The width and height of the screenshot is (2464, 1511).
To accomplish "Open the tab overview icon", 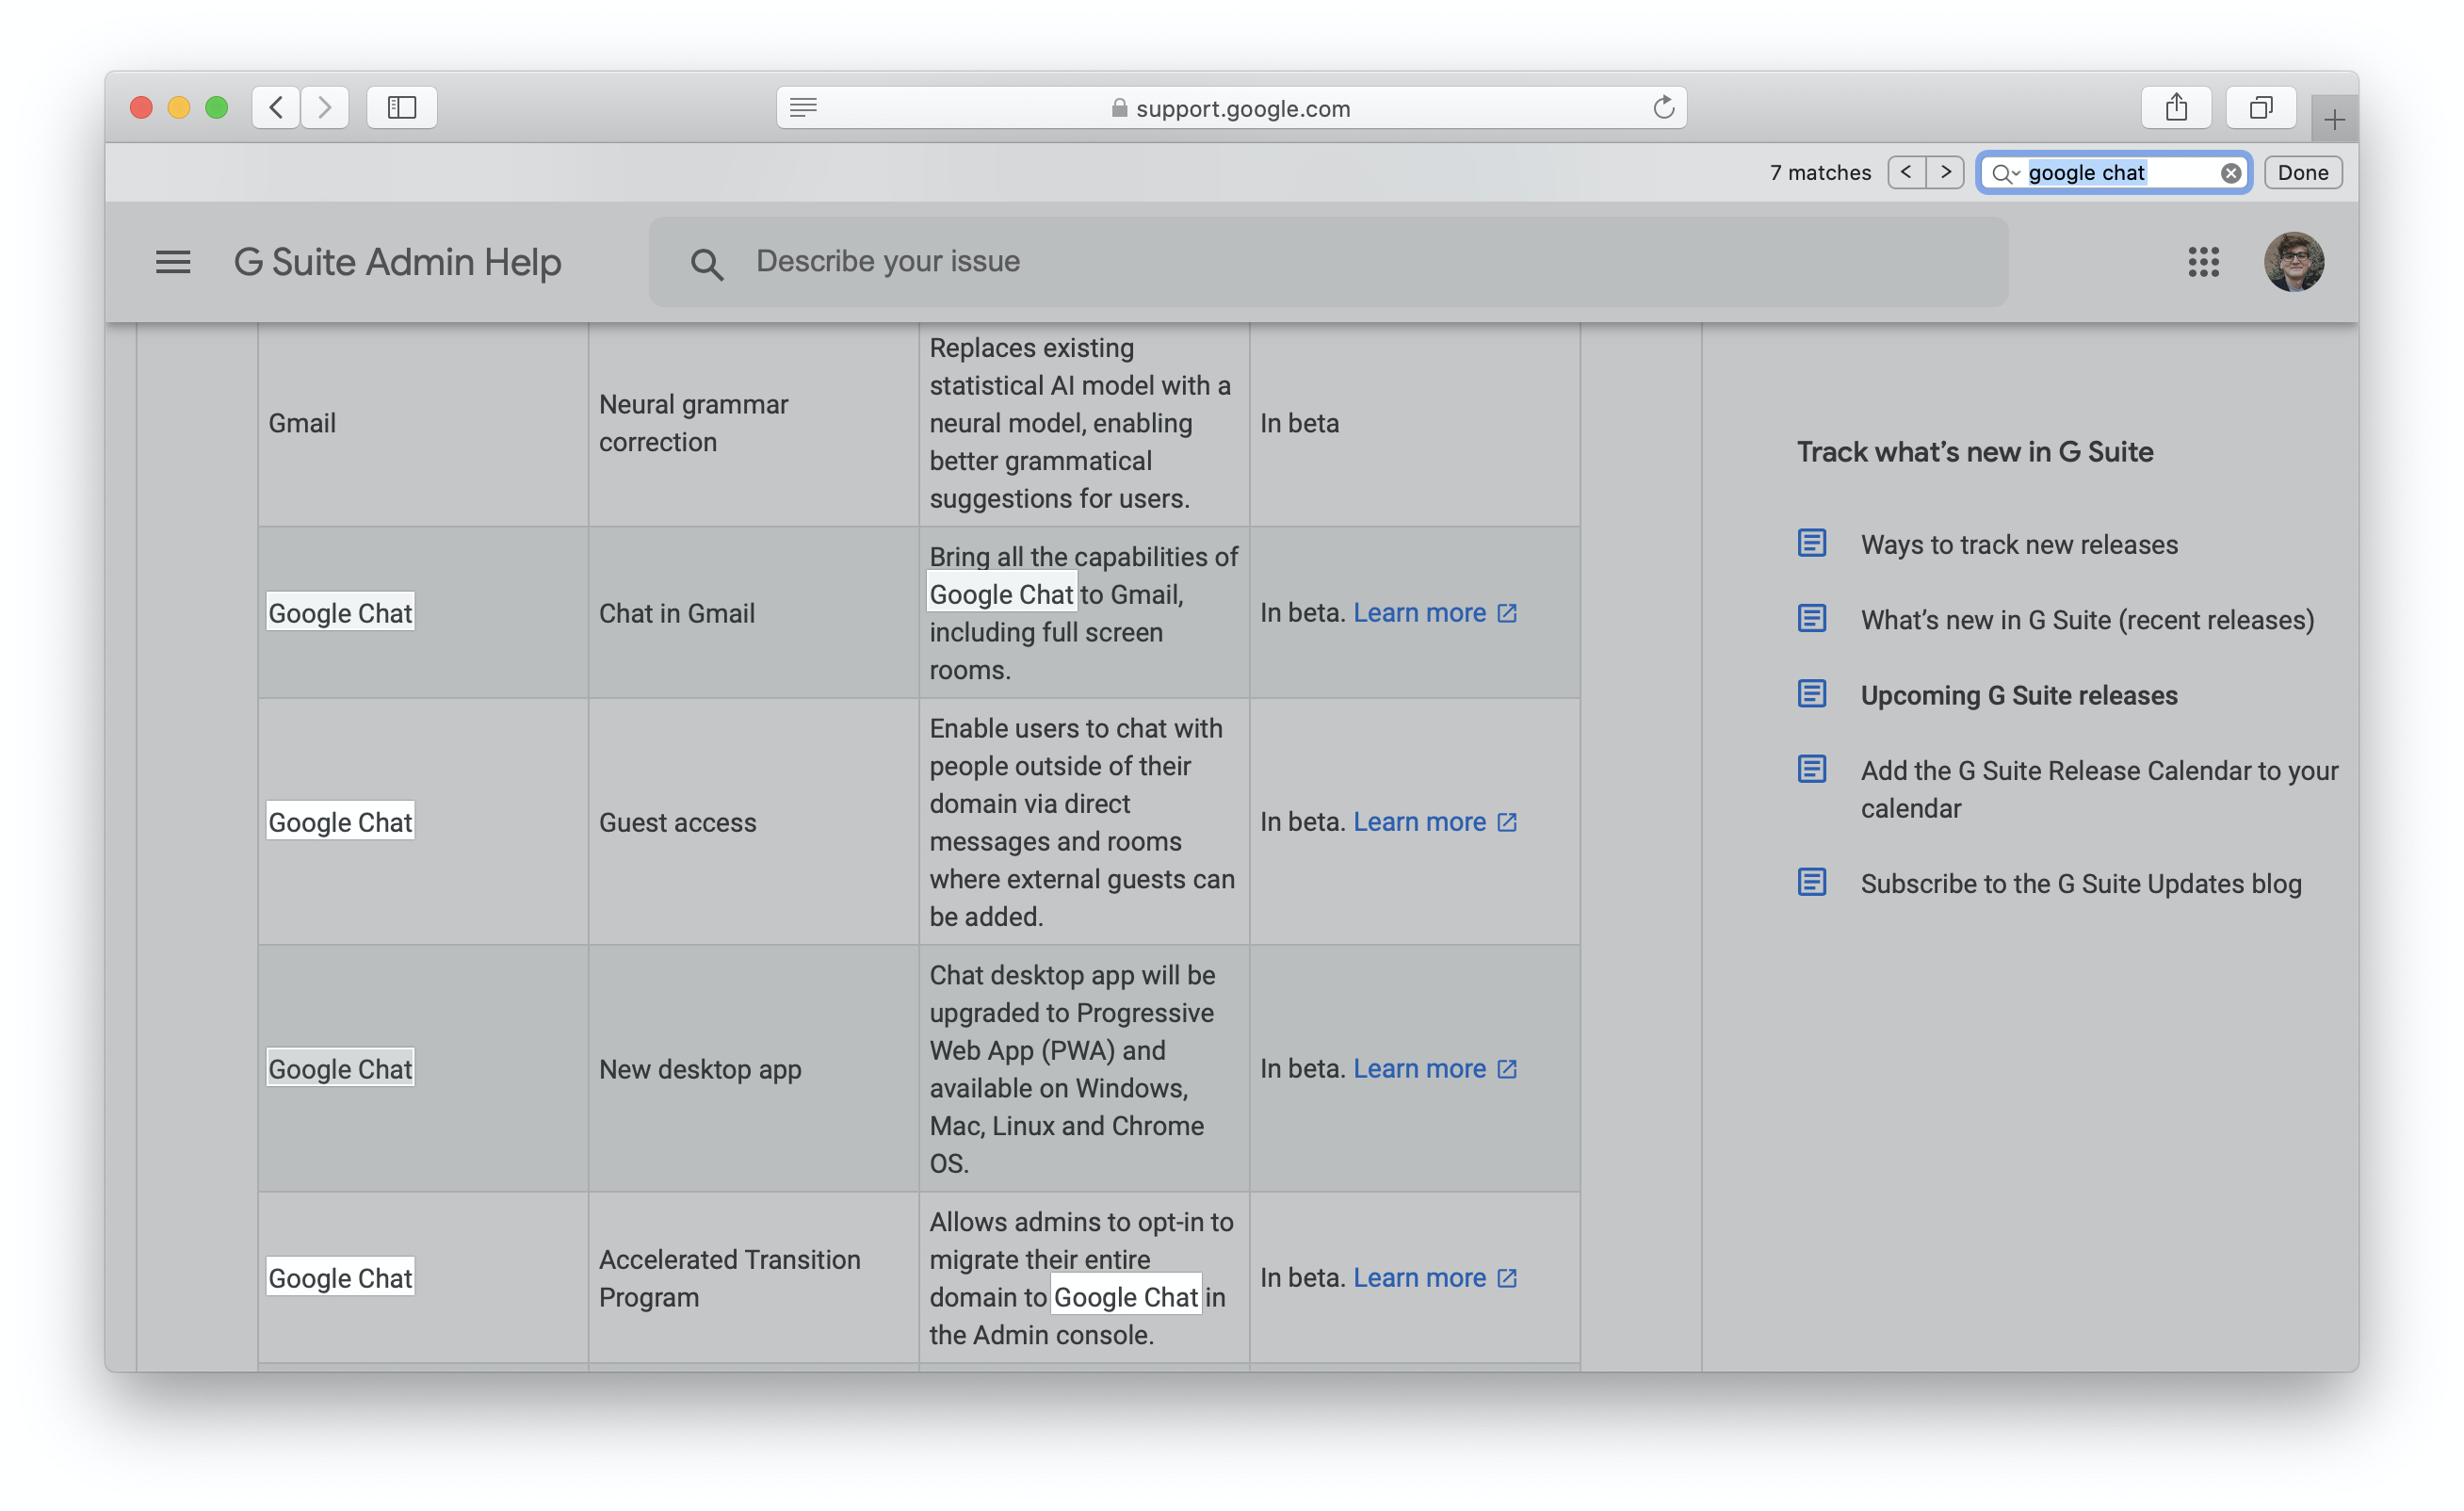I will point(2259,107).
